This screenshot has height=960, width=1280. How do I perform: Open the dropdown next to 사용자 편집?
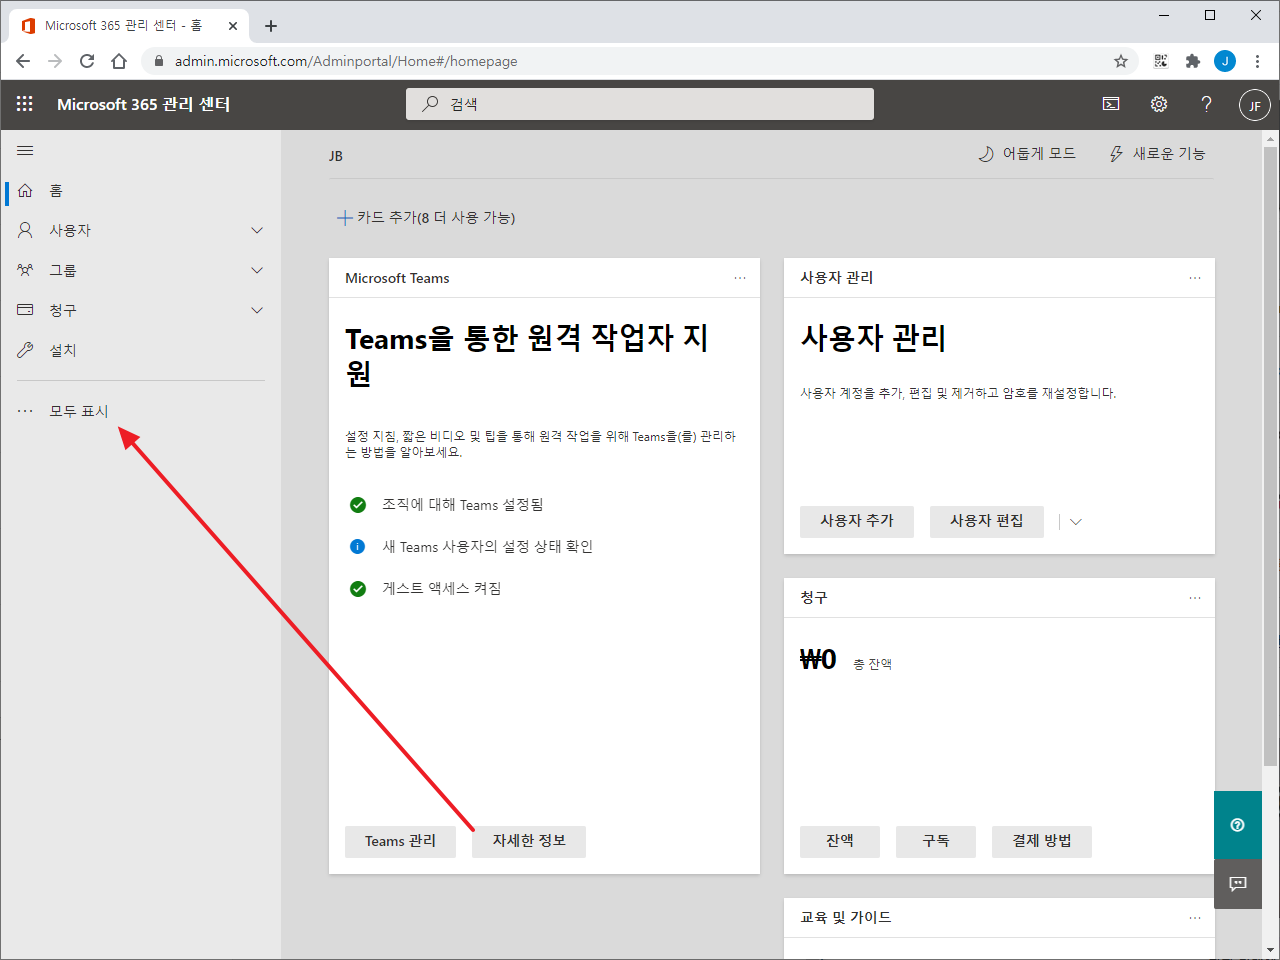pos(1076,522)
